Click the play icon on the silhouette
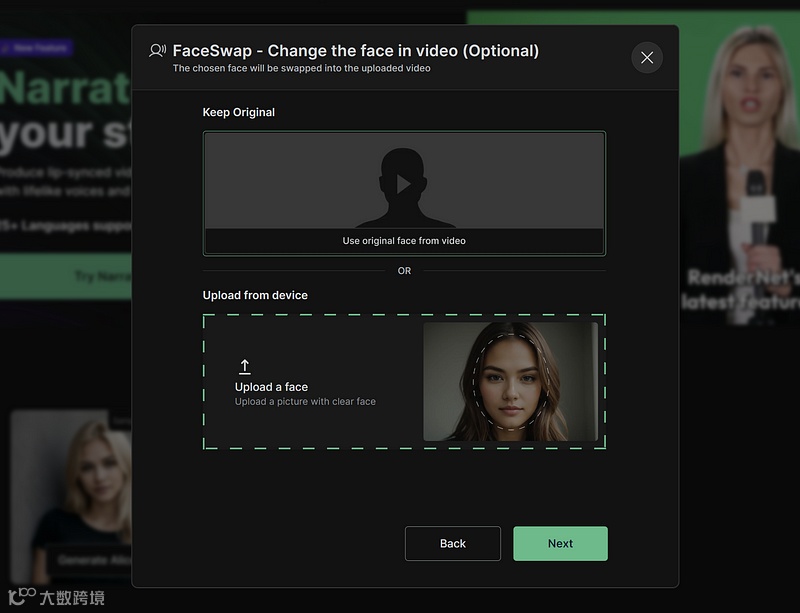The width and height of the screenshot is (800, 613). pos(404,184)
